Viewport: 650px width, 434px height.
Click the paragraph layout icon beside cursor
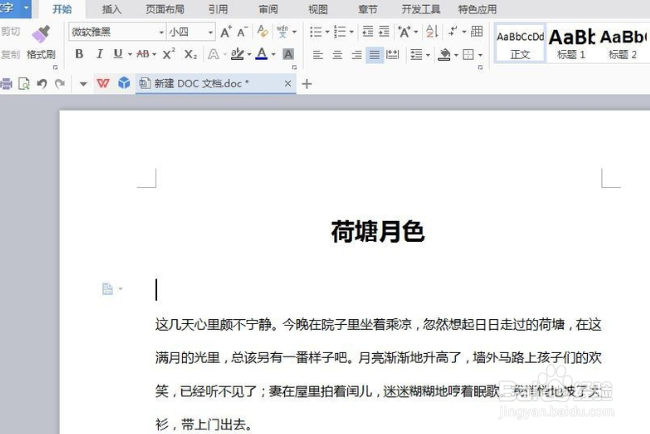point(107,289)
